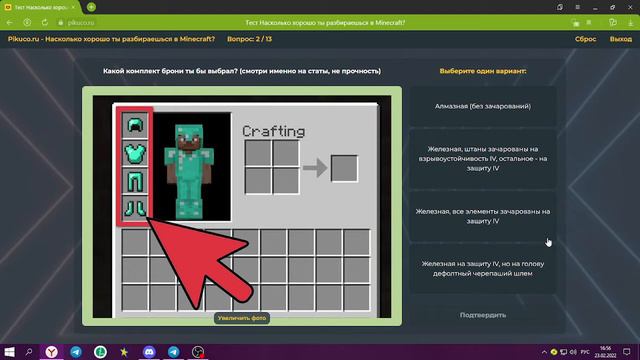The height and width of the screenshot is (360, 640).
Task: Open a new browser tab with plus button
Action: (91, 7)
